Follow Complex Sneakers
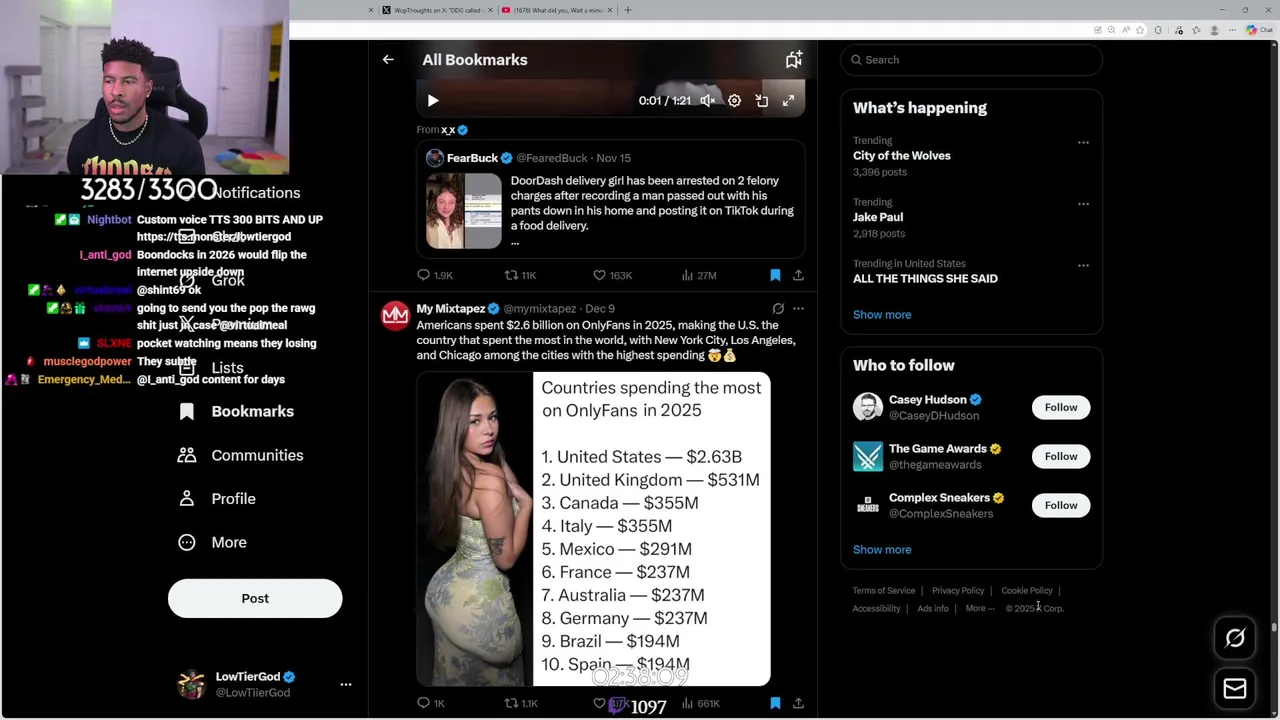Viewport: 1280px width, 720px height. 1061,505
